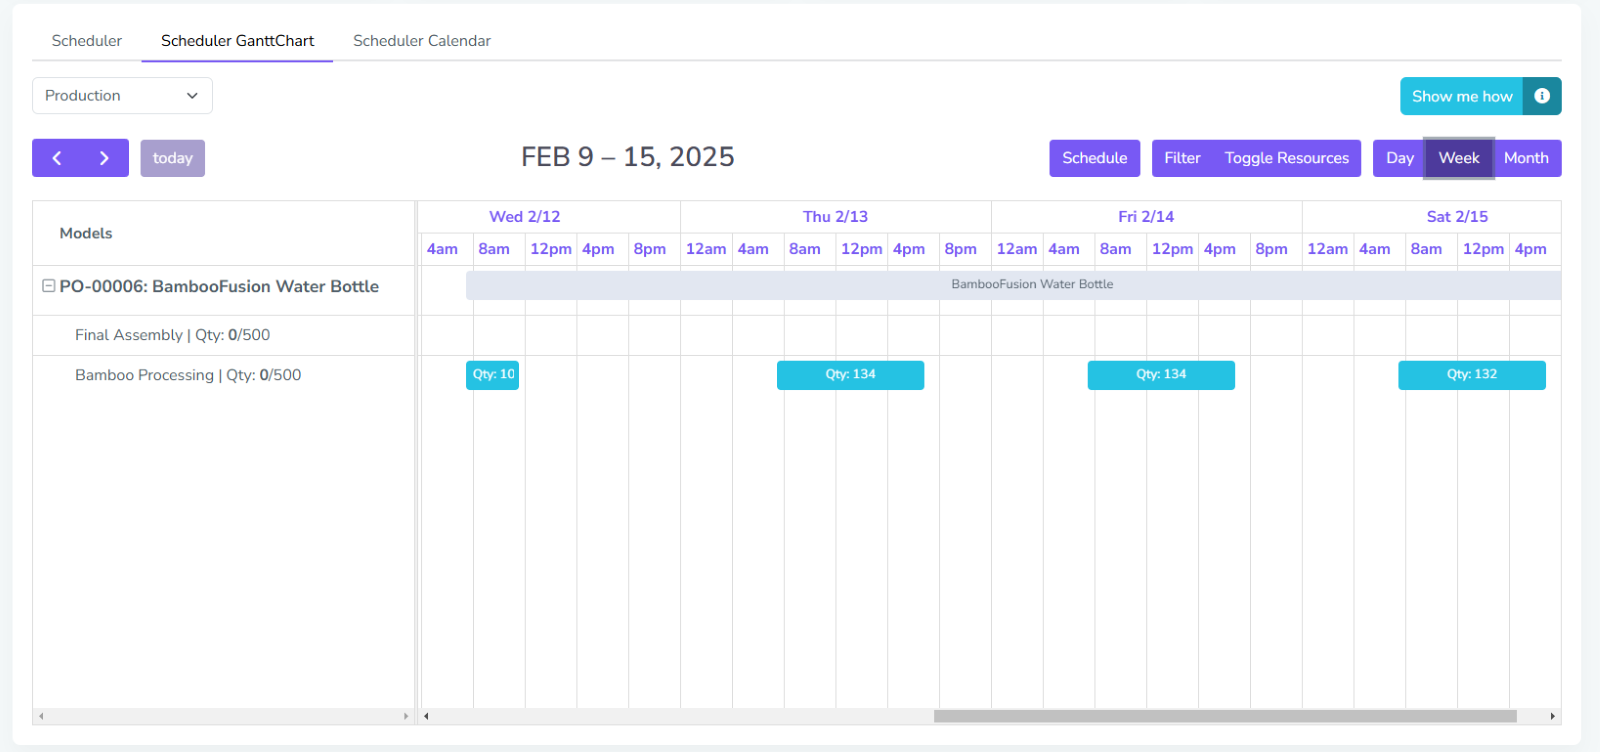
Task: Click the Filter button
Action: [1182, 158]
